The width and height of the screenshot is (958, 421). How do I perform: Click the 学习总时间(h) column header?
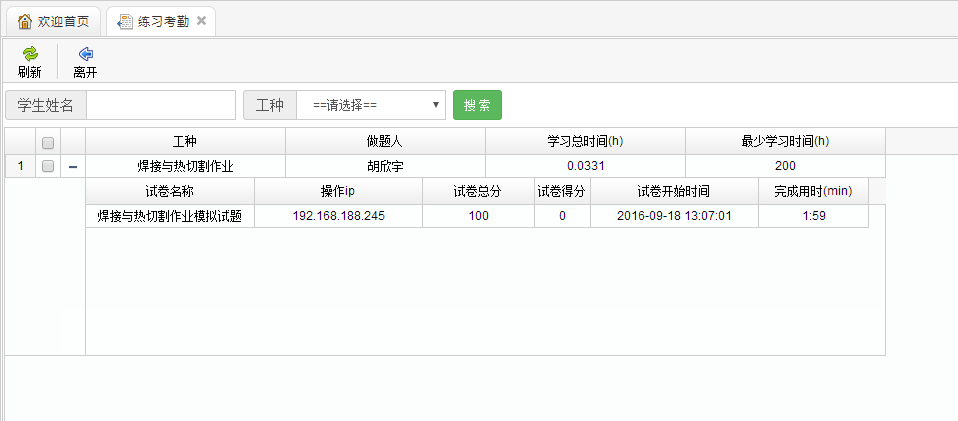pos(585,142)
